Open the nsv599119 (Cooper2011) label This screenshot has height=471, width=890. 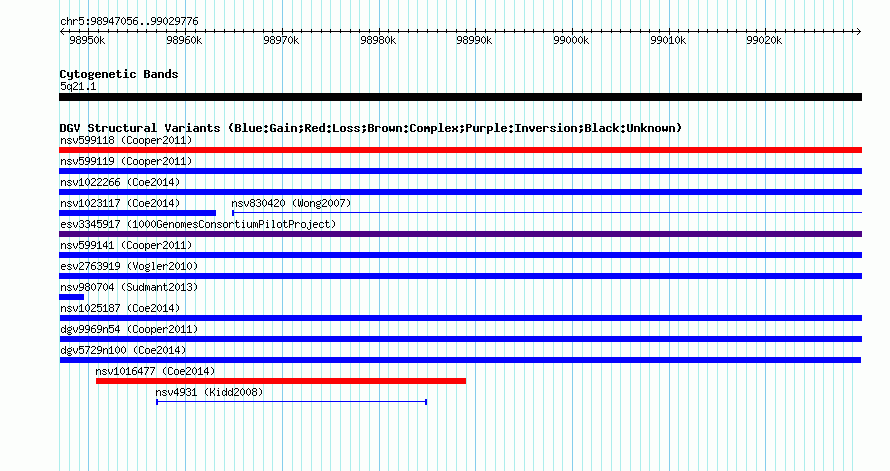pos(126,161)
